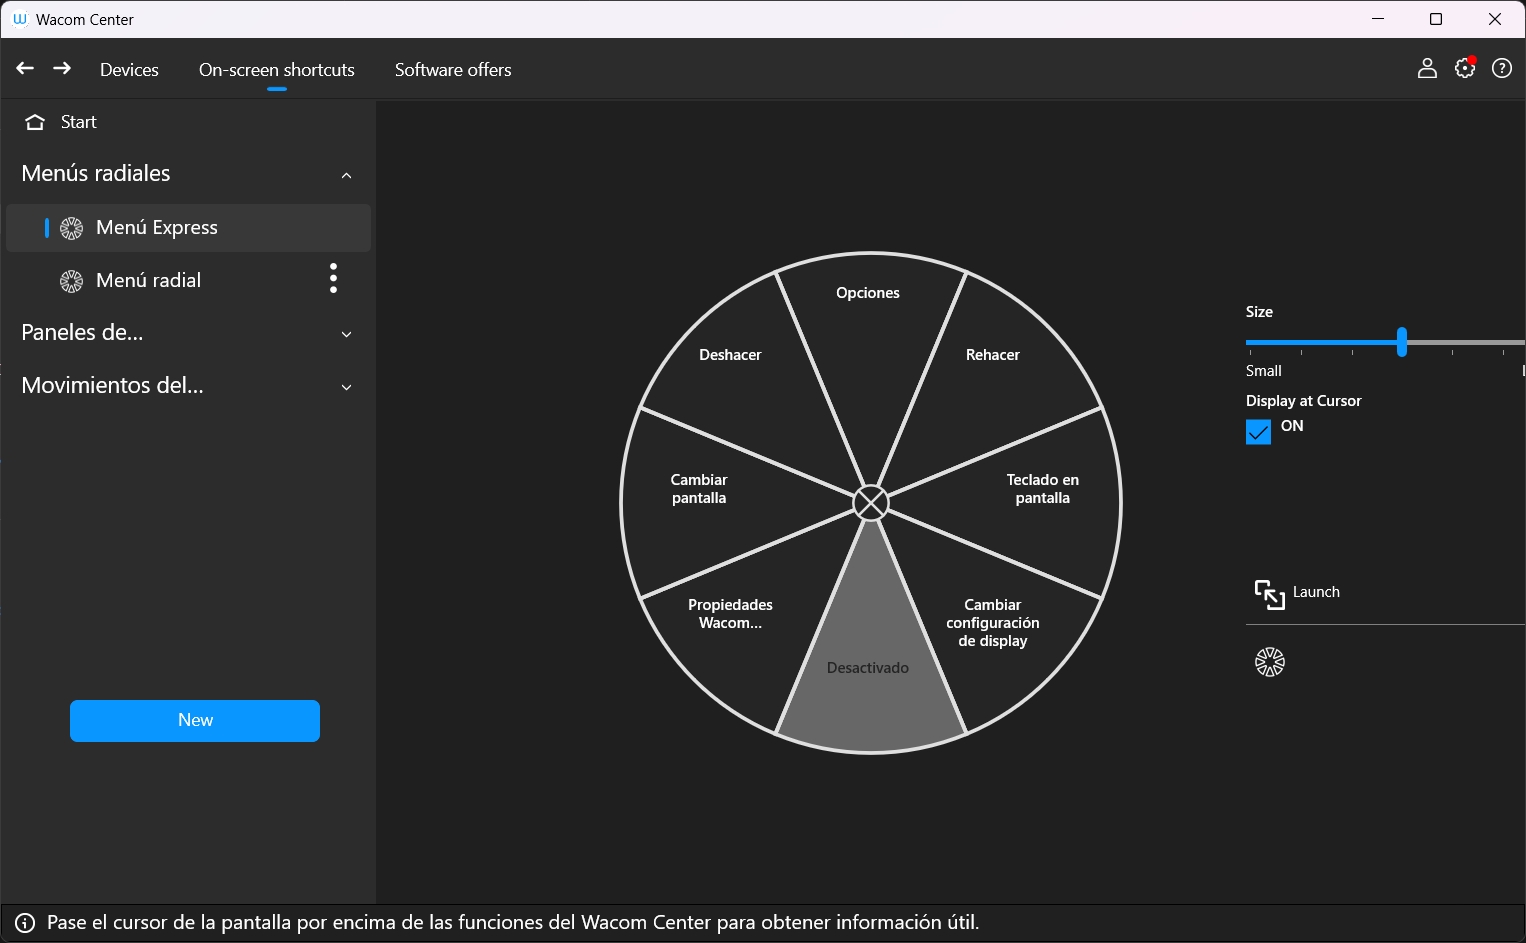Switch to the Devices tab
Image resolution: width=1526 pixels, height=943 pixels.
129,69
